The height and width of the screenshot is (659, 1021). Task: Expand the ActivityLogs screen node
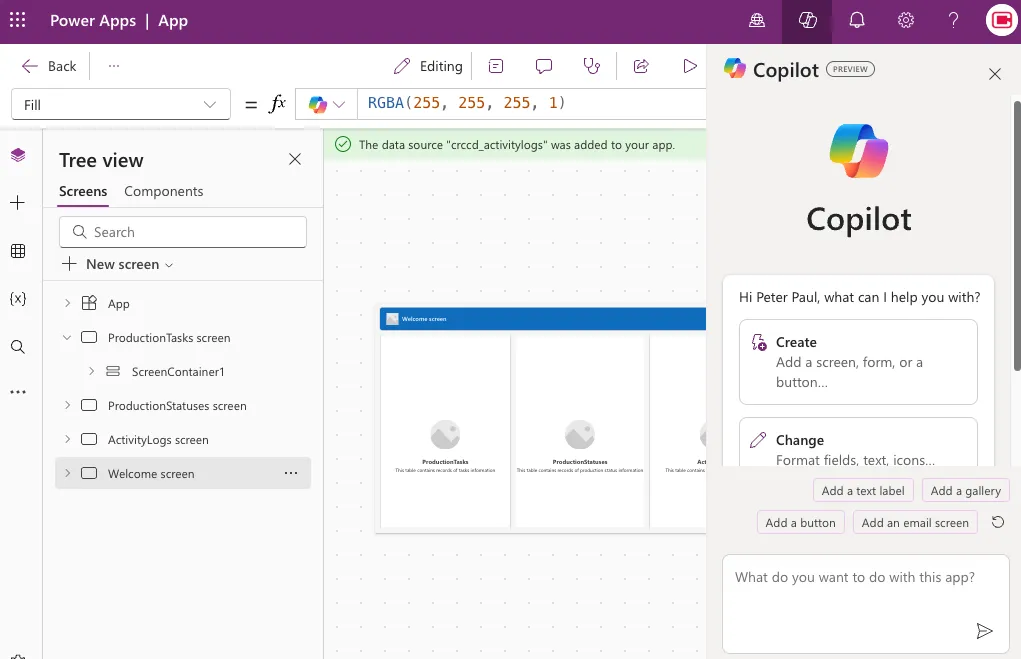[x=67, y=440]
